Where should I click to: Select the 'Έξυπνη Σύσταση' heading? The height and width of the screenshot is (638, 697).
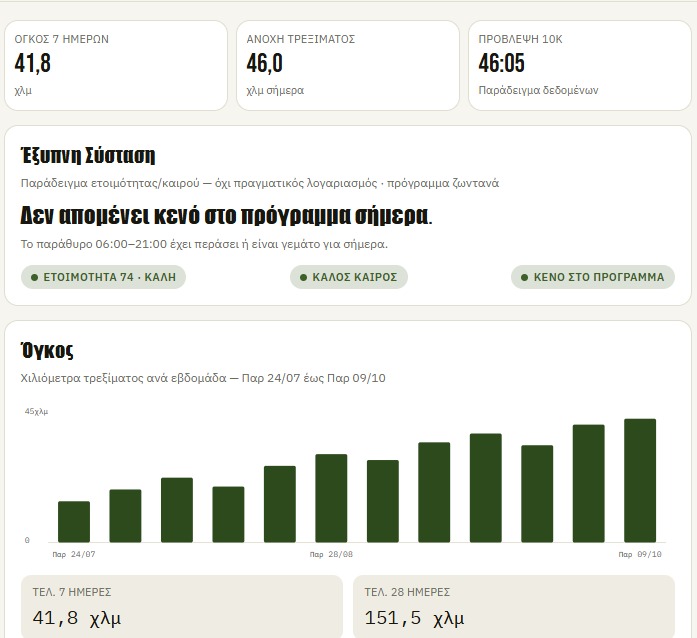(88, 156)
